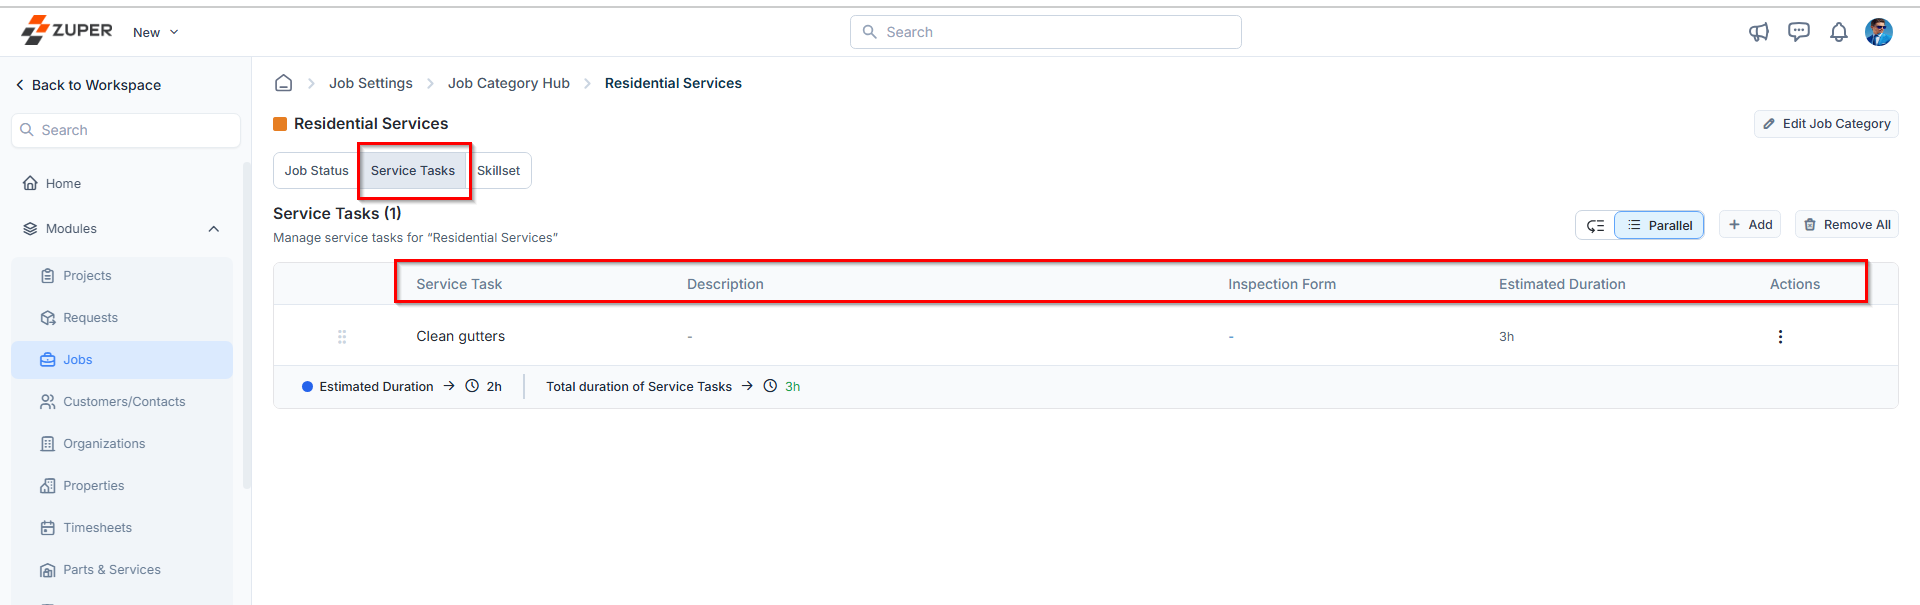Image resolution: width=1920 pixels, height=605 pixels.
Task: Click the Description column header
Action: click(x=725, y=284)
